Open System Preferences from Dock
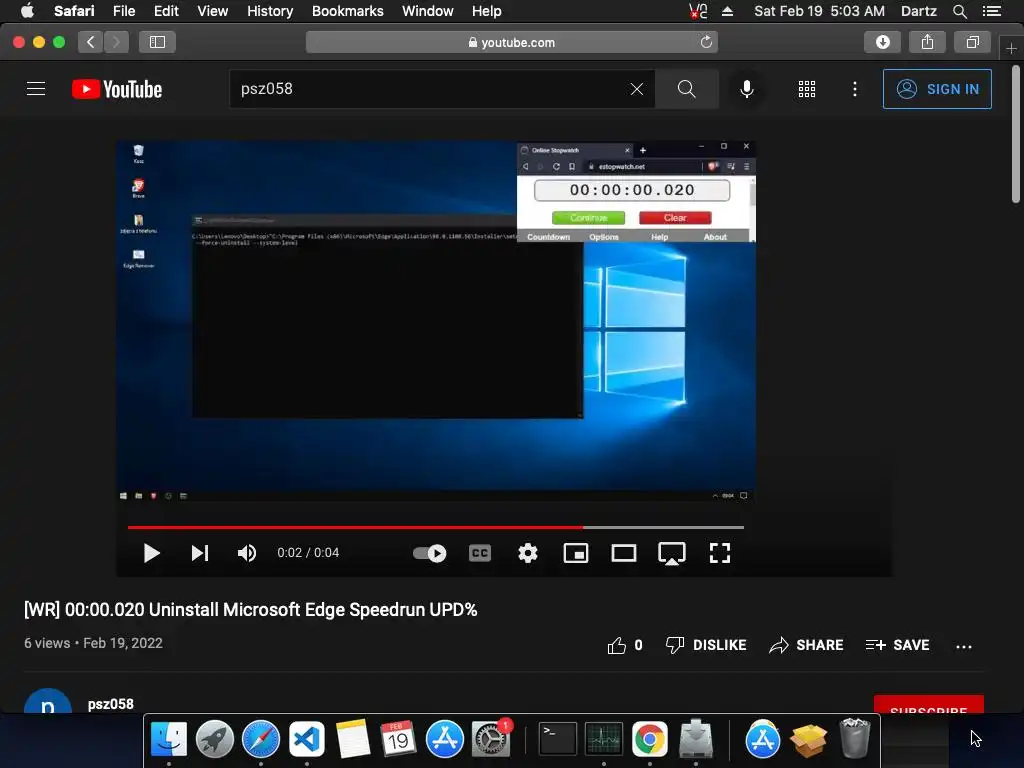1024x768 pixels. pyautogui.click(x=491, y=739)
